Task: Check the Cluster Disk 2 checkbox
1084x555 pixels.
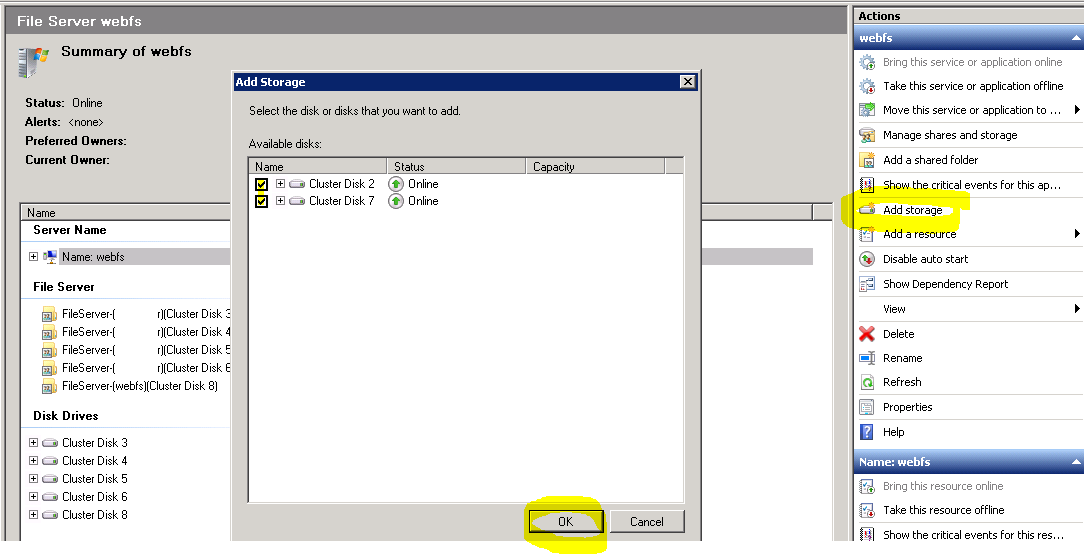Action: click(x=261, y=185)
